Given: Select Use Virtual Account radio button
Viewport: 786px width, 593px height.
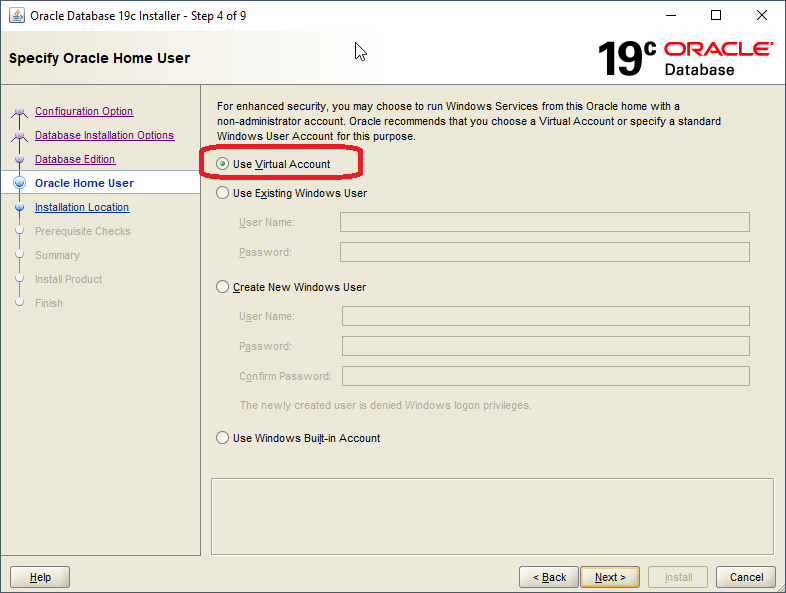Looking at the screenshot, I should pyautogui.click(x=223, y=164).
